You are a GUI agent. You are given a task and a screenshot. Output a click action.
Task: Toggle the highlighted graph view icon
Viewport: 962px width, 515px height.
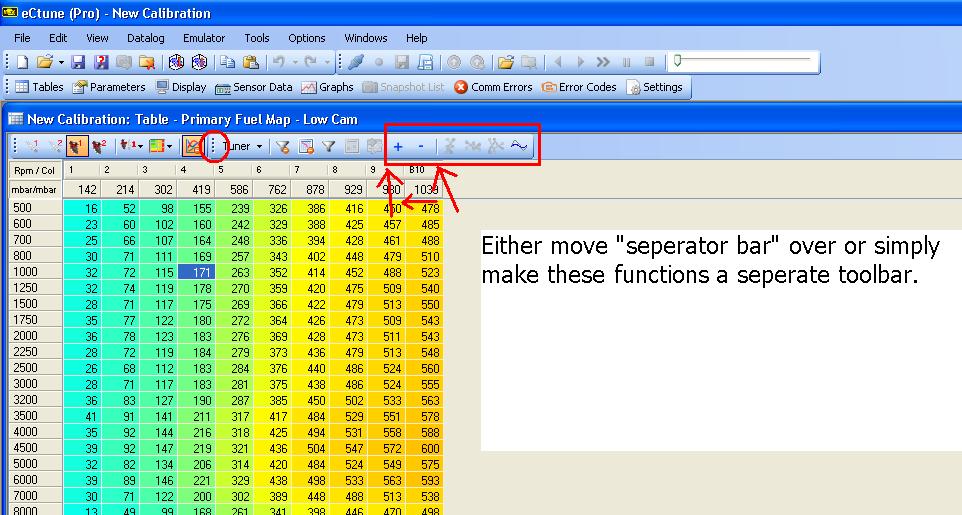[x=193, y=146]
